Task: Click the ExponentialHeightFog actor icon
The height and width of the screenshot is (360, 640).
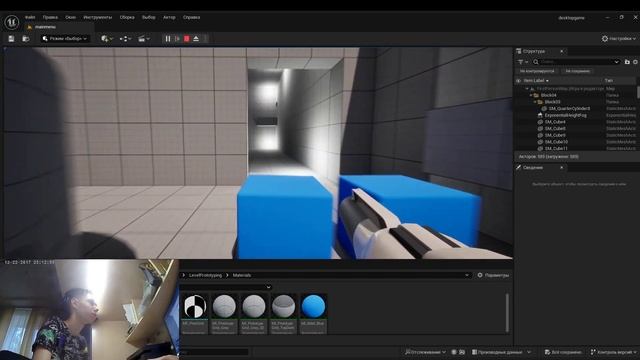Action: point(540,116)
